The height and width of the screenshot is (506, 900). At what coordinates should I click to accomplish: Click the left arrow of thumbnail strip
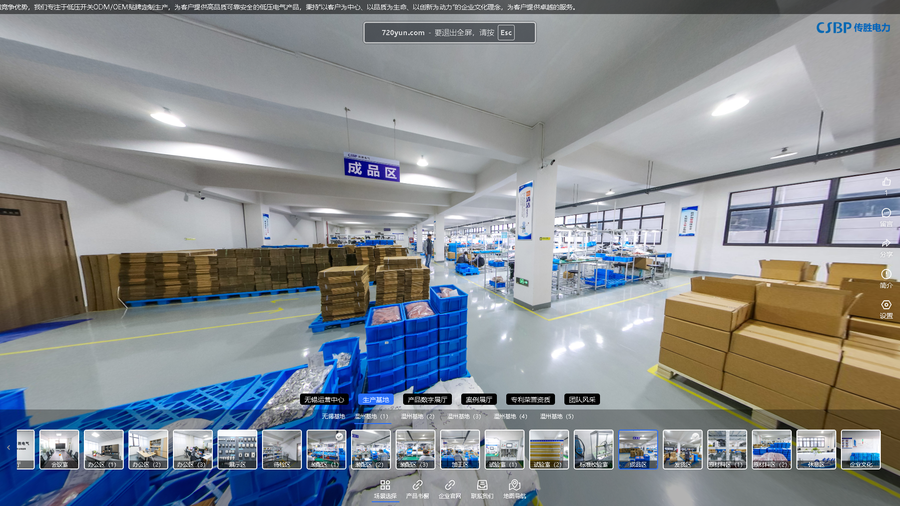[x=8, y=447]
